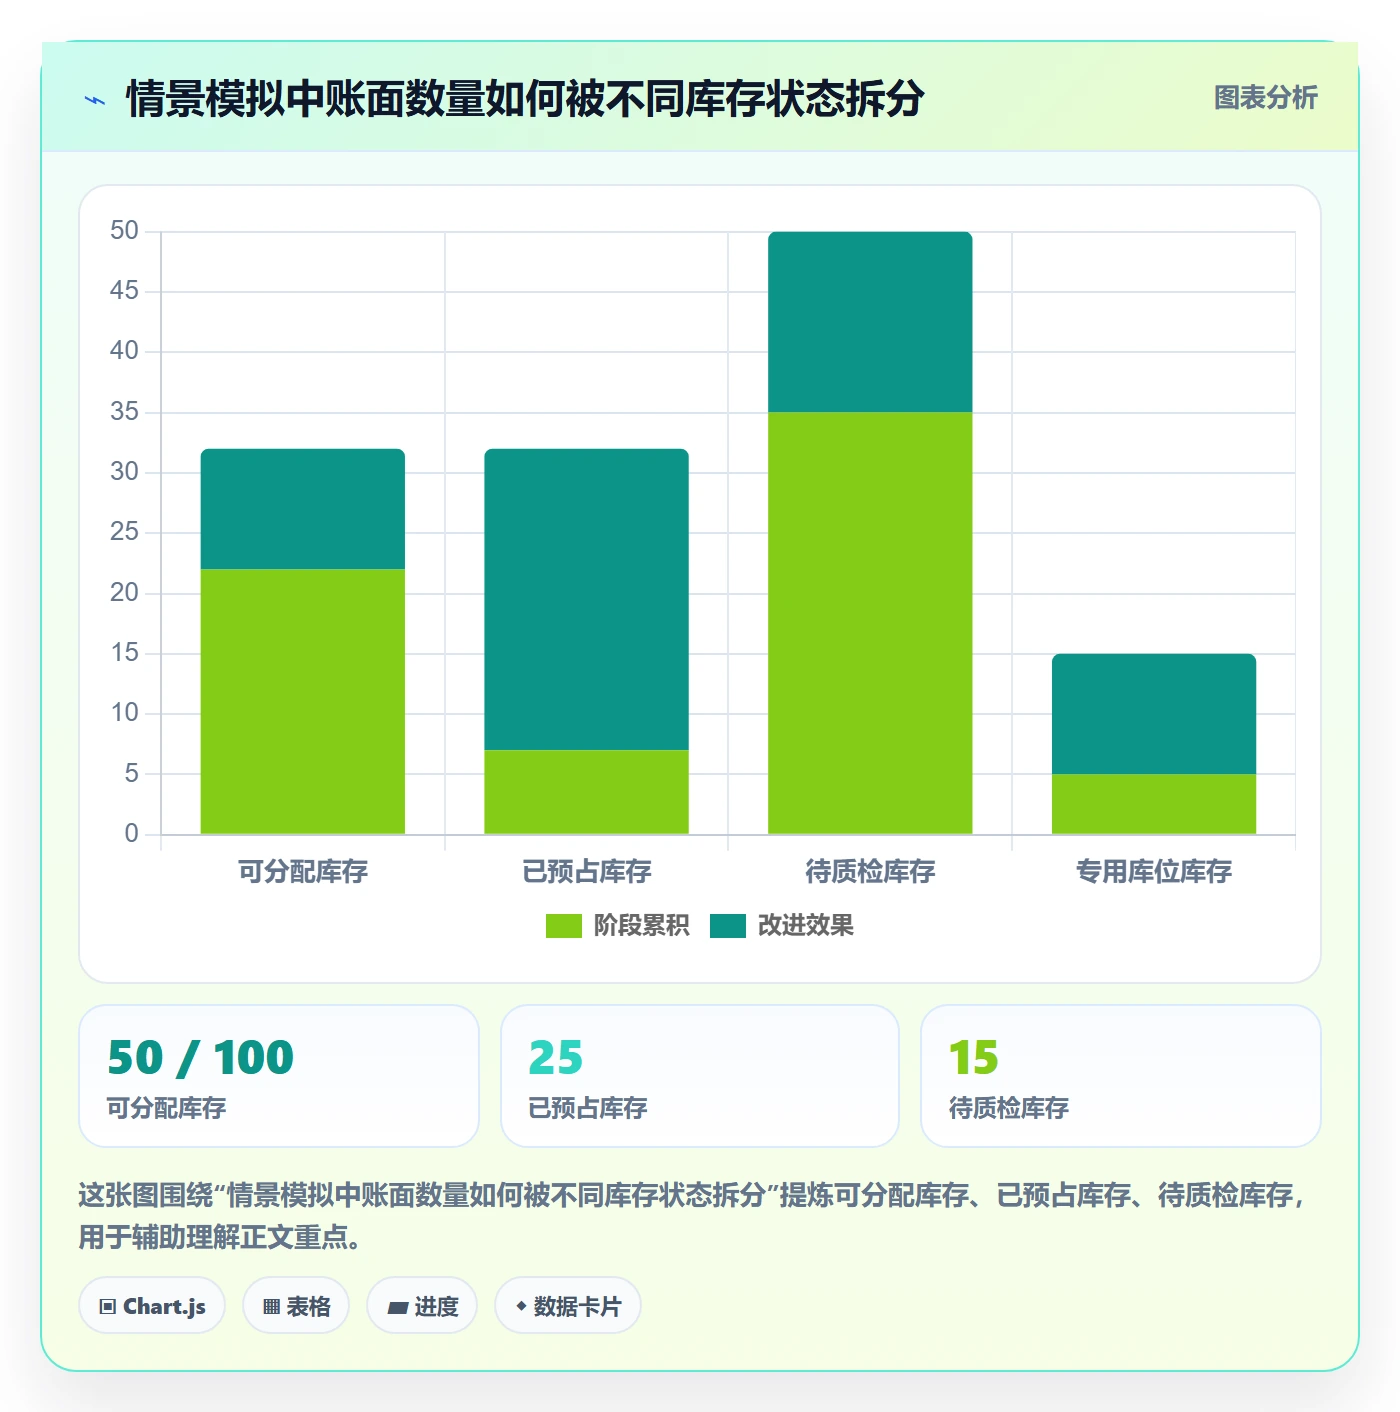Open the 25 已预占库存 stat card
Screen dimensions: 1400x1412
(x=700, y=1076)
